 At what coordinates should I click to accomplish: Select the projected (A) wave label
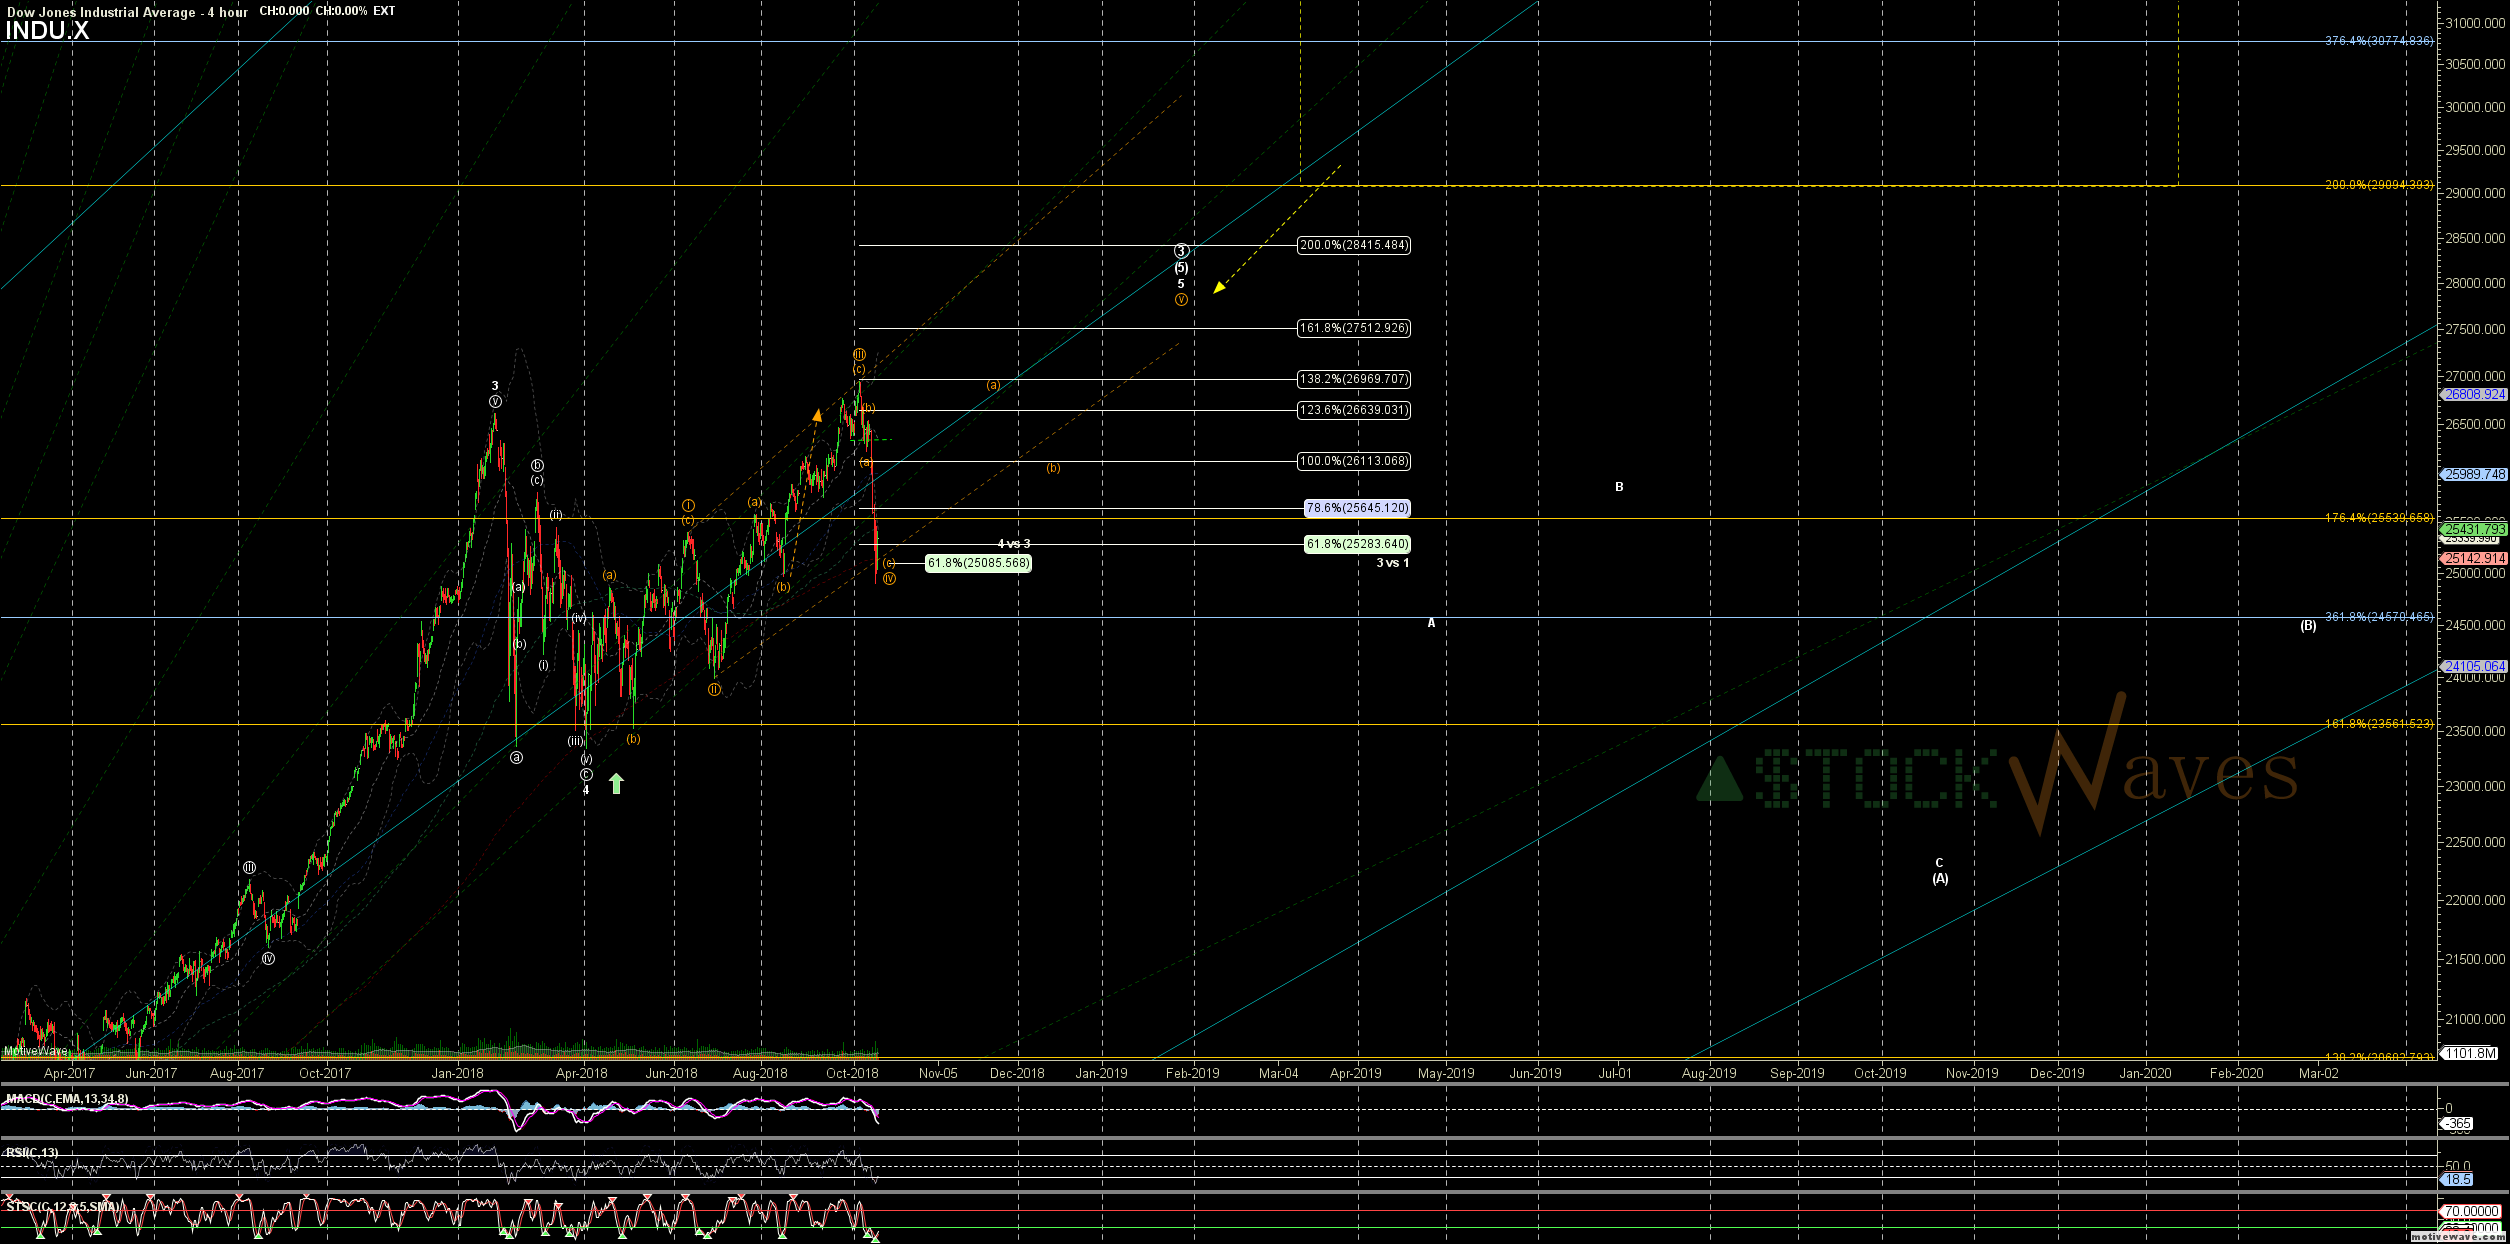click(1940, 879)
